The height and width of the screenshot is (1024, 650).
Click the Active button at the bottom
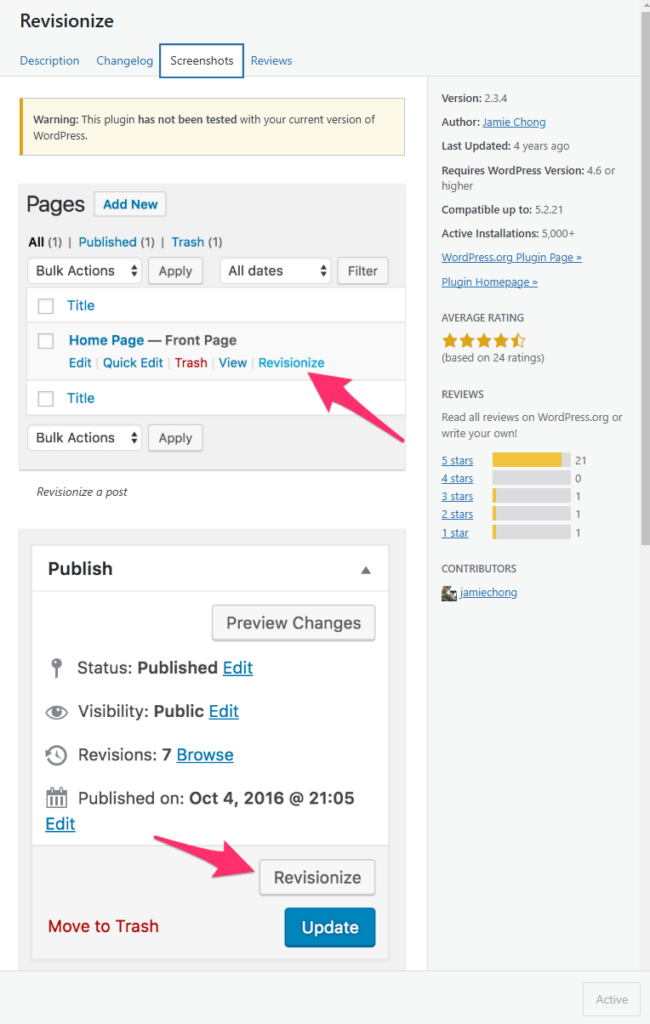pyautogui.click(x=611, y=999)
